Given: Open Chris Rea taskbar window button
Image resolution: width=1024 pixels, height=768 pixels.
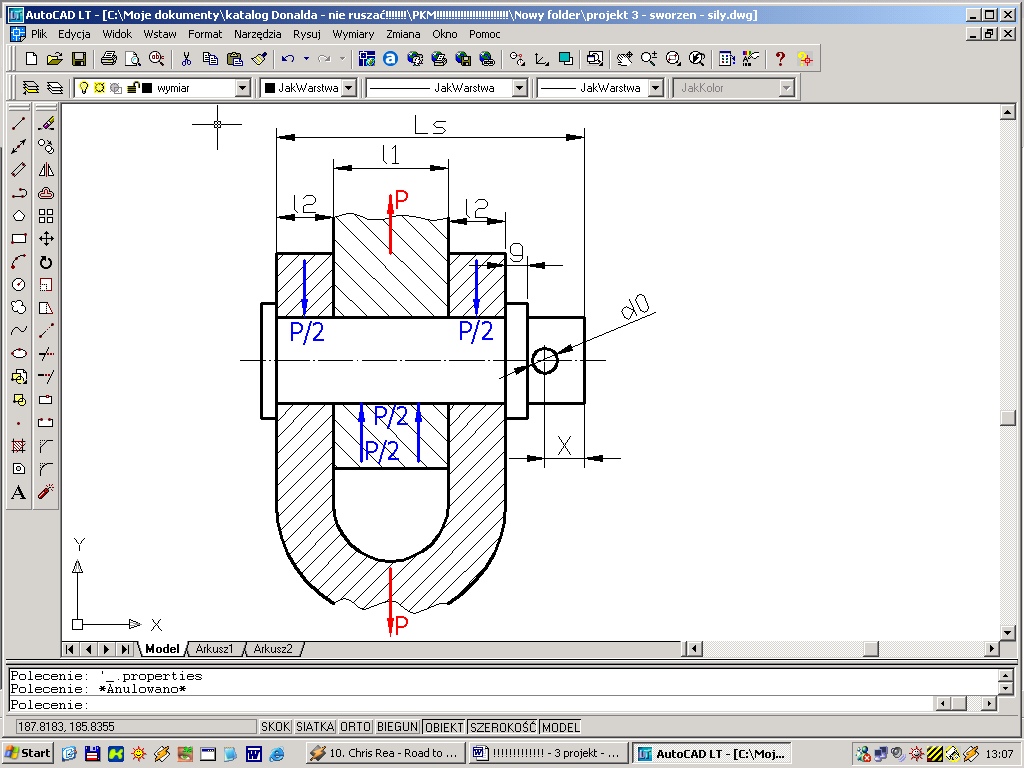Looking at the screenshot, I should pyautogui.click(x=384, y=753).
